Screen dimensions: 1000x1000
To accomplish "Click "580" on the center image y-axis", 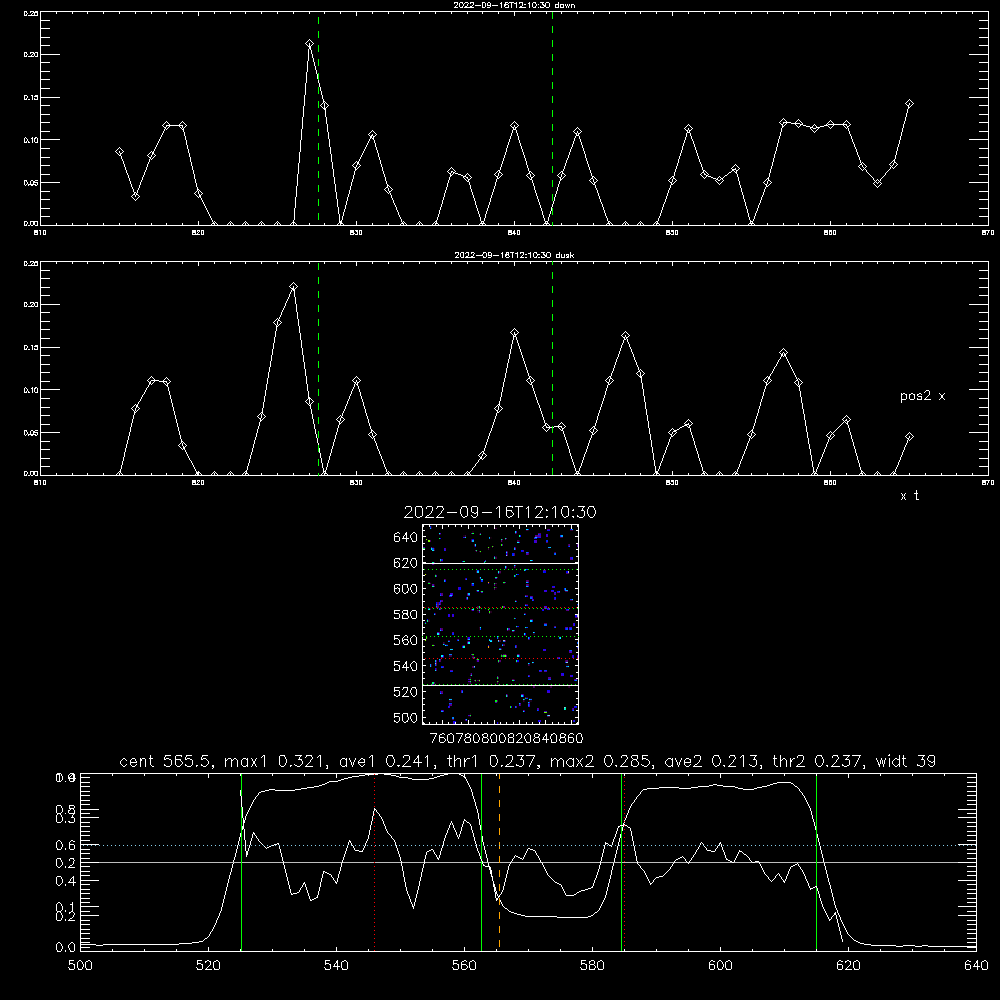I will click(x=406, y=615).
